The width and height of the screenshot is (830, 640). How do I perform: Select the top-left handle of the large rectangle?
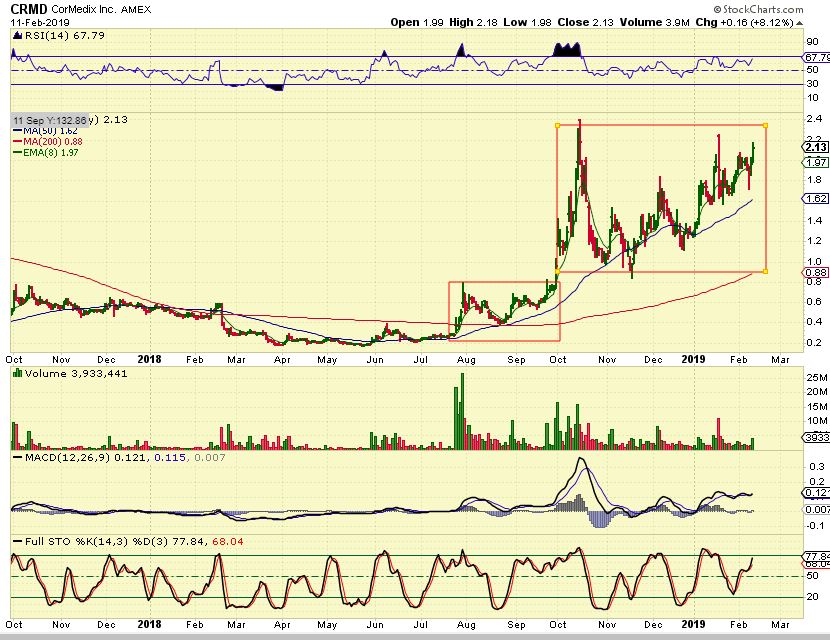tap(557, 125)
